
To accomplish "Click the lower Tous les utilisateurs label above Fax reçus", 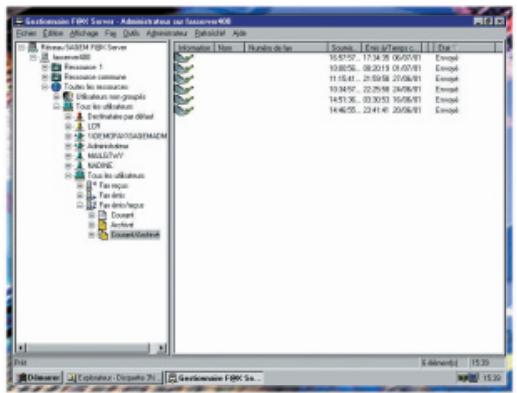I will [116, 176].
